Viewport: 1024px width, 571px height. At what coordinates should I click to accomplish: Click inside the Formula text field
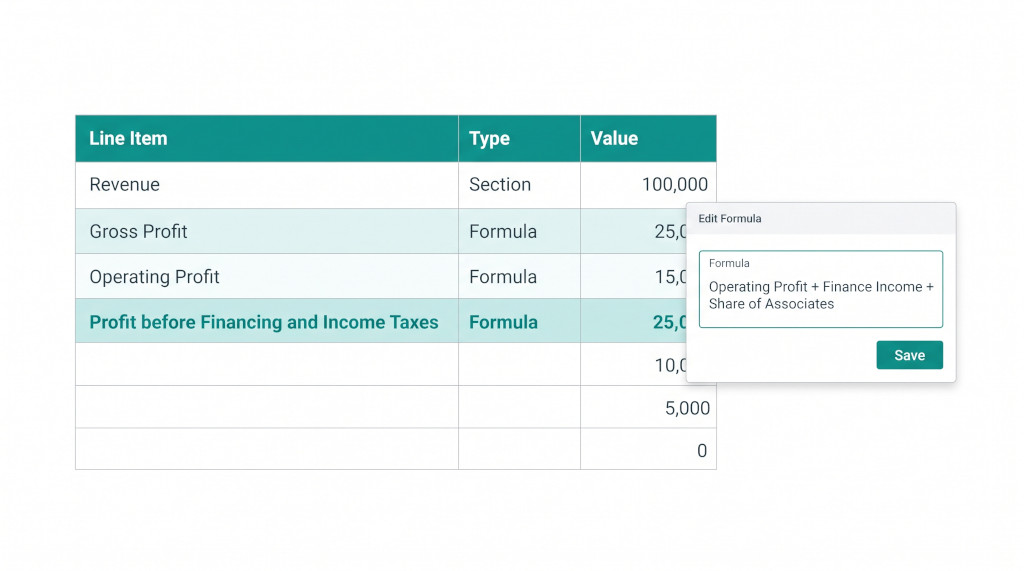[x=821, y=289]
